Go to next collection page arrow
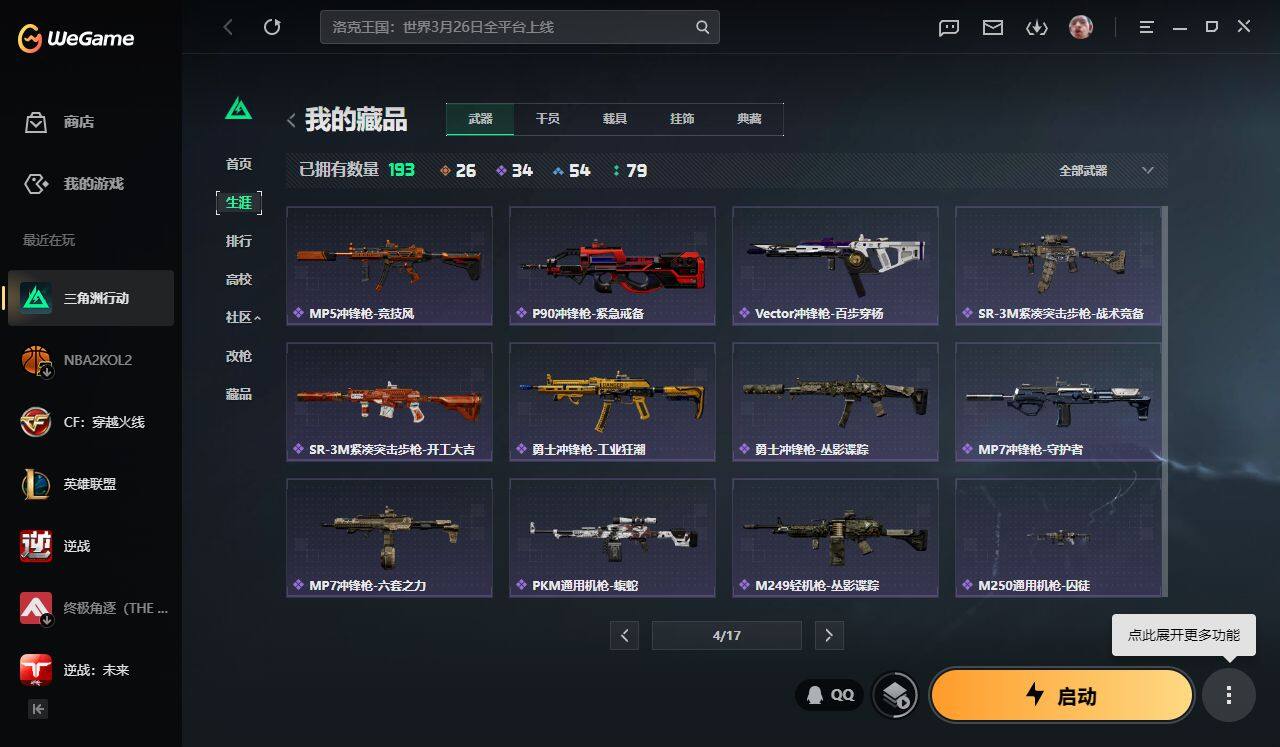This screenshot has height=747, width=1280. tap(829, 635)
